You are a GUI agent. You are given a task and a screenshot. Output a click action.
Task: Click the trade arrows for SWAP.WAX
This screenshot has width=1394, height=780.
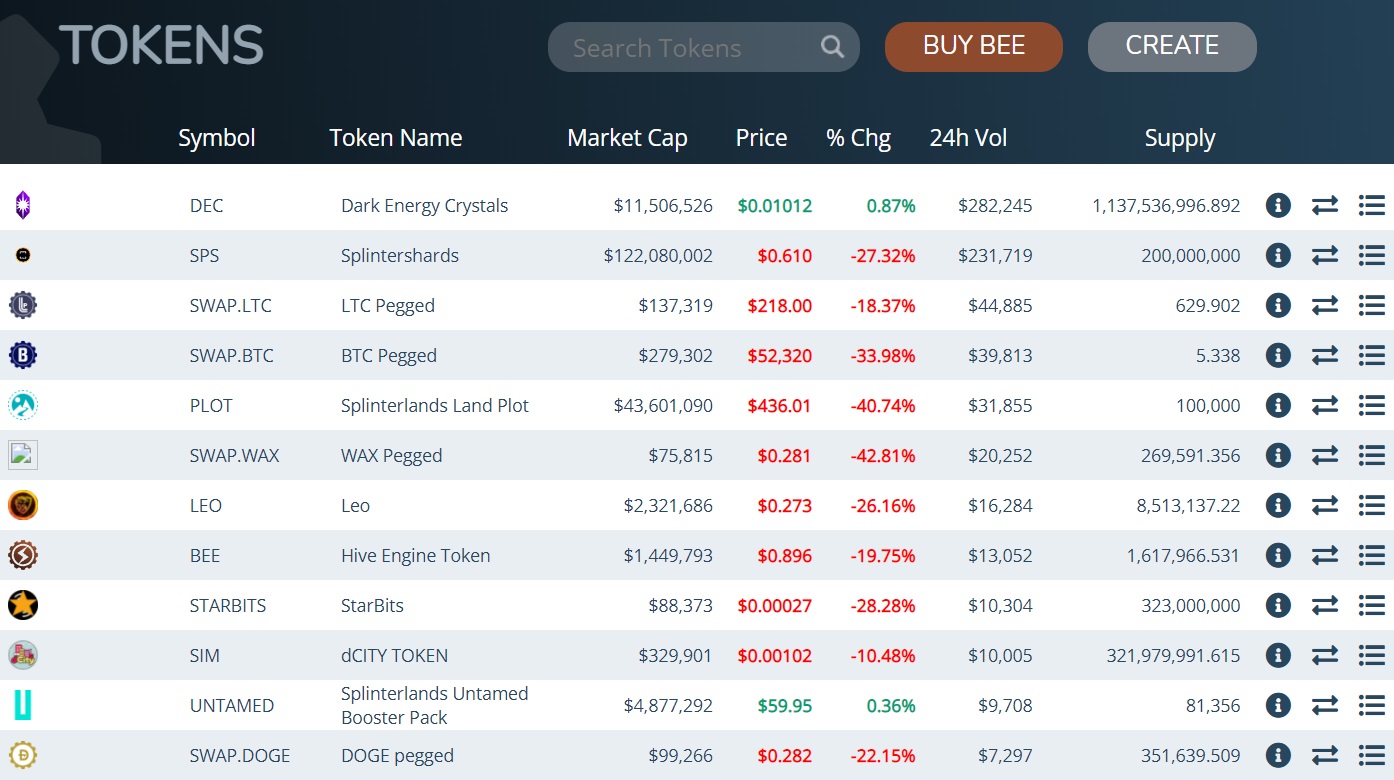pos(1325,455)
